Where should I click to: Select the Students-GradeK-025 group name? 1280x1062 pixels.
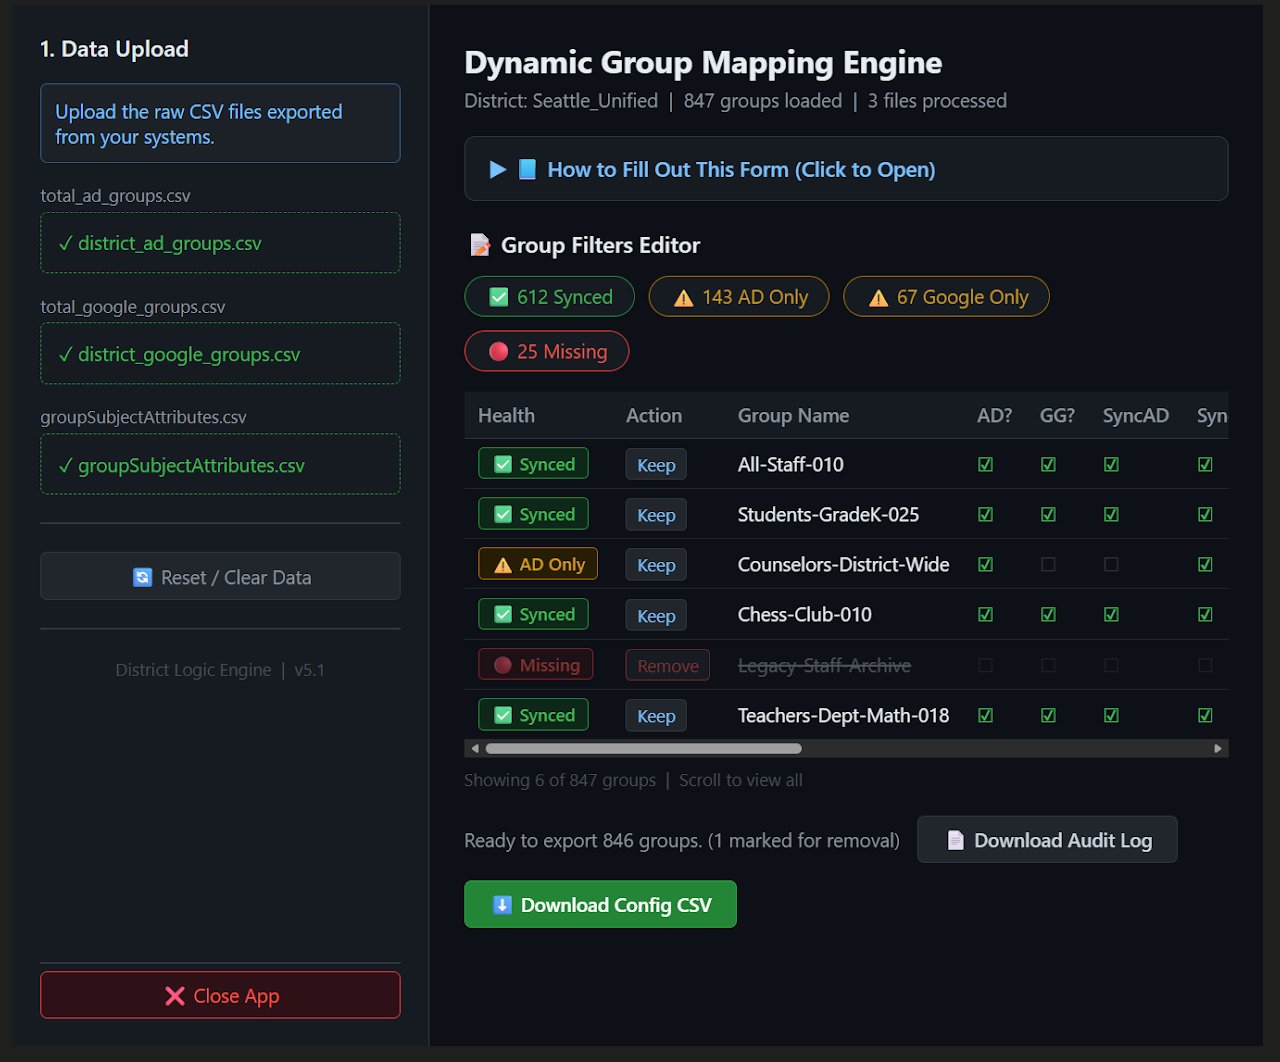[x=828, y=514]
